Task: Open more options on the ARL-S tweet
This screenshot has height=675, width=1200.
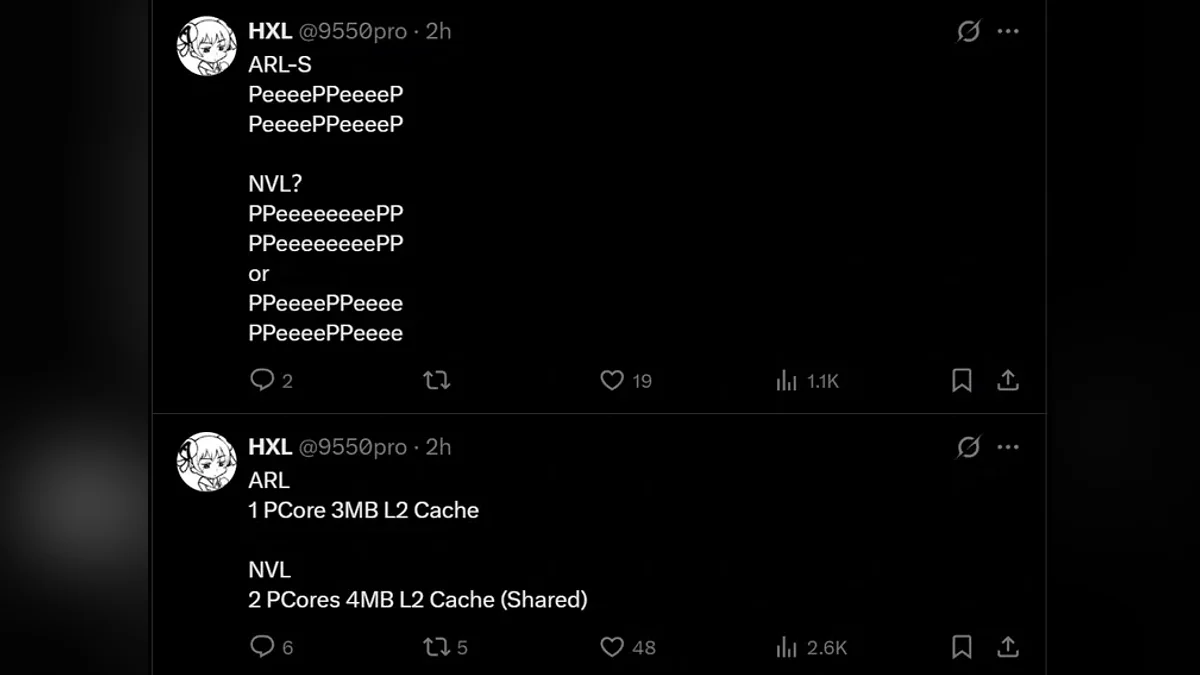Action: pos(1008,31)
